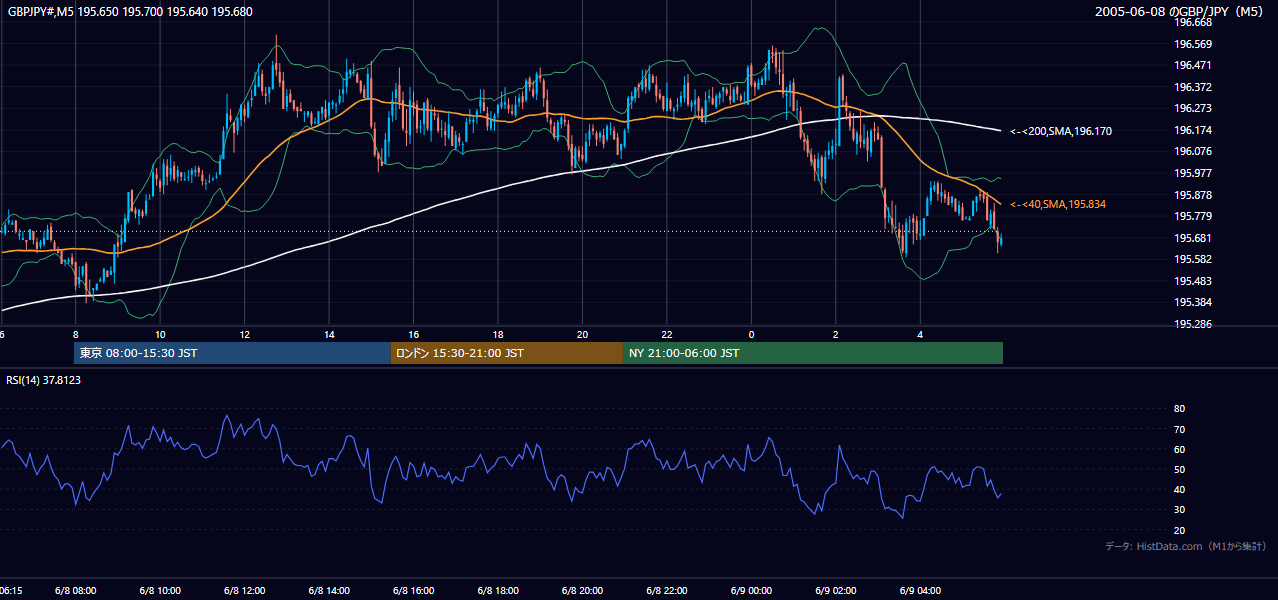Click hour label 2 under price chart
Image resolution: width=1278 pixels, height=600 pixels.
coord(836,334)
